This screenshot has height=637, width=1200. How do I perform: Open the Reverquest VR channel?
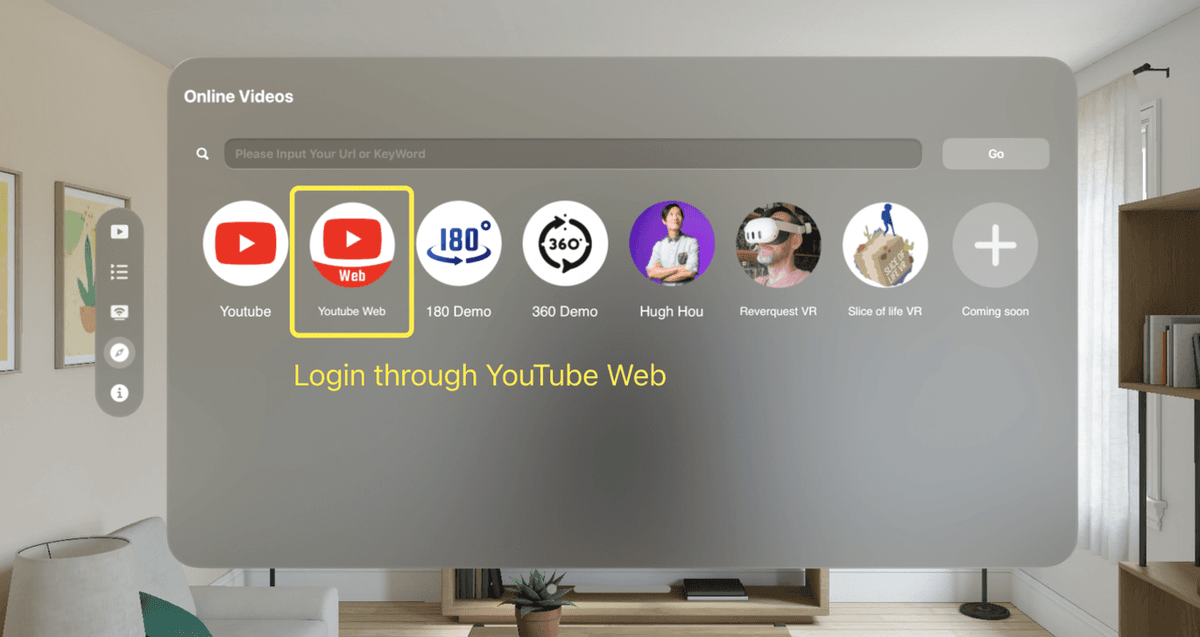tap(778, 243)
